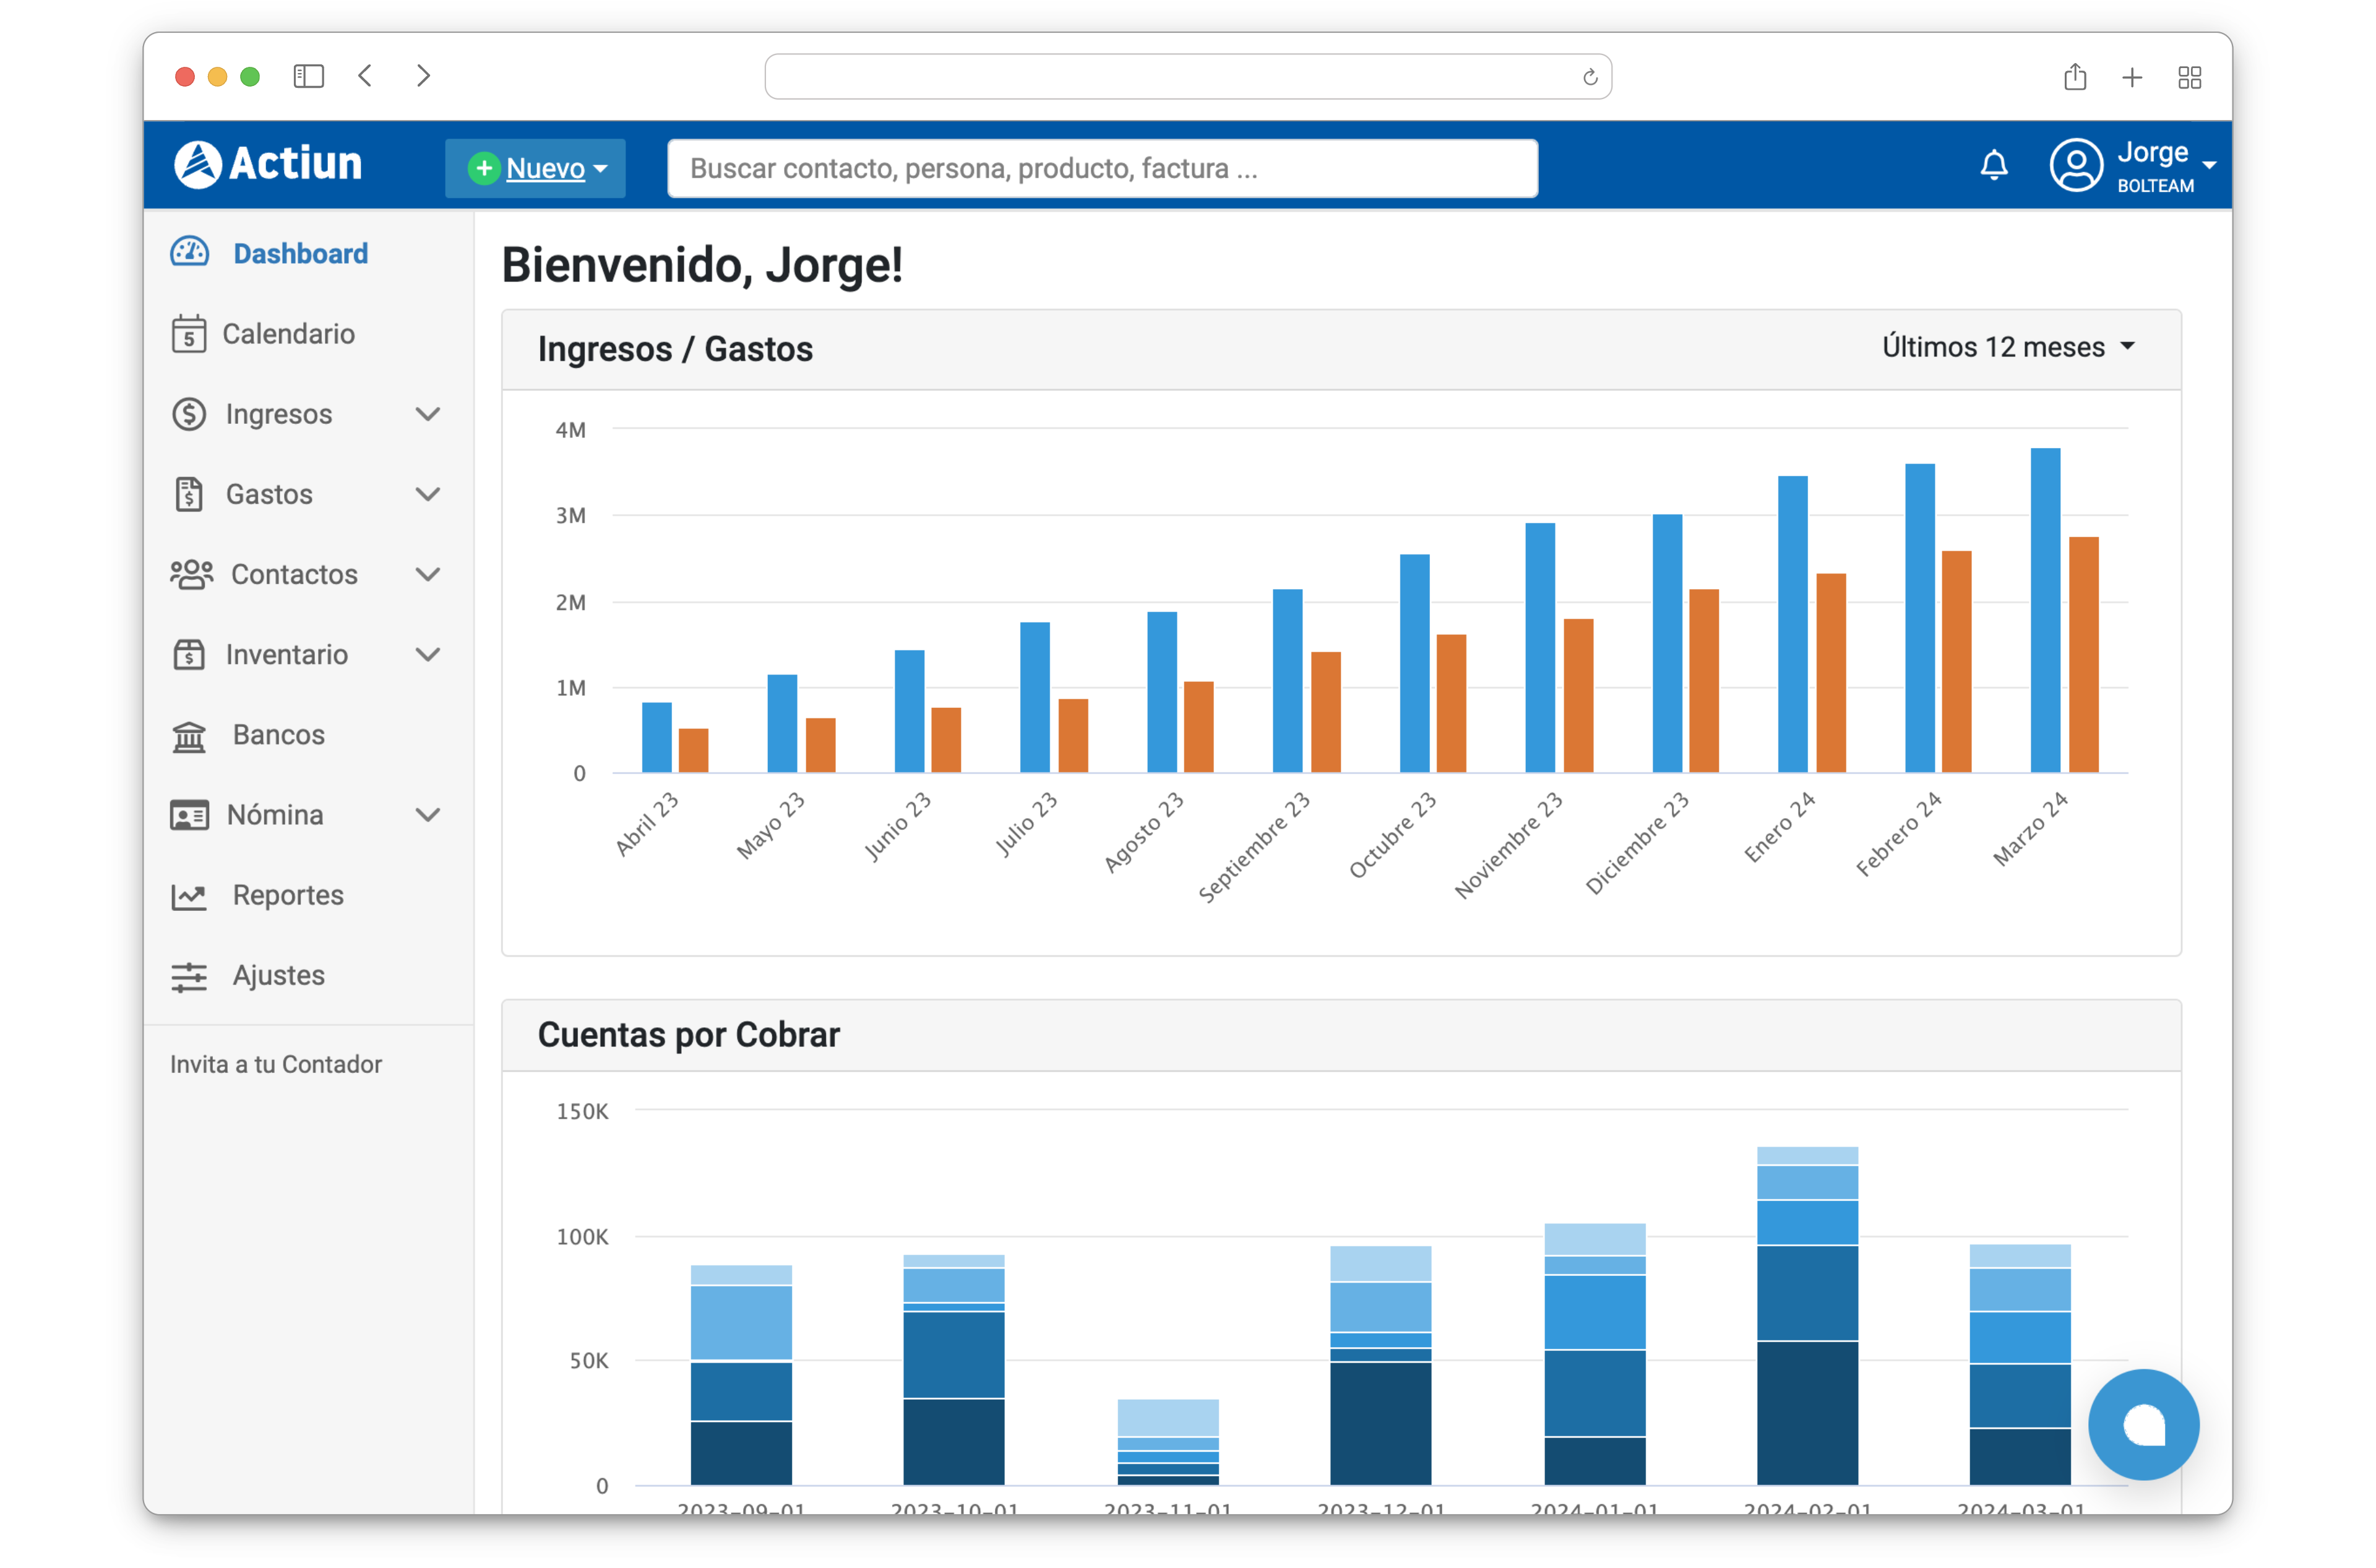Open the chat bubble in the corner
The height and width of the screenshot is (1568, 2376).
pos(2145,1424)
